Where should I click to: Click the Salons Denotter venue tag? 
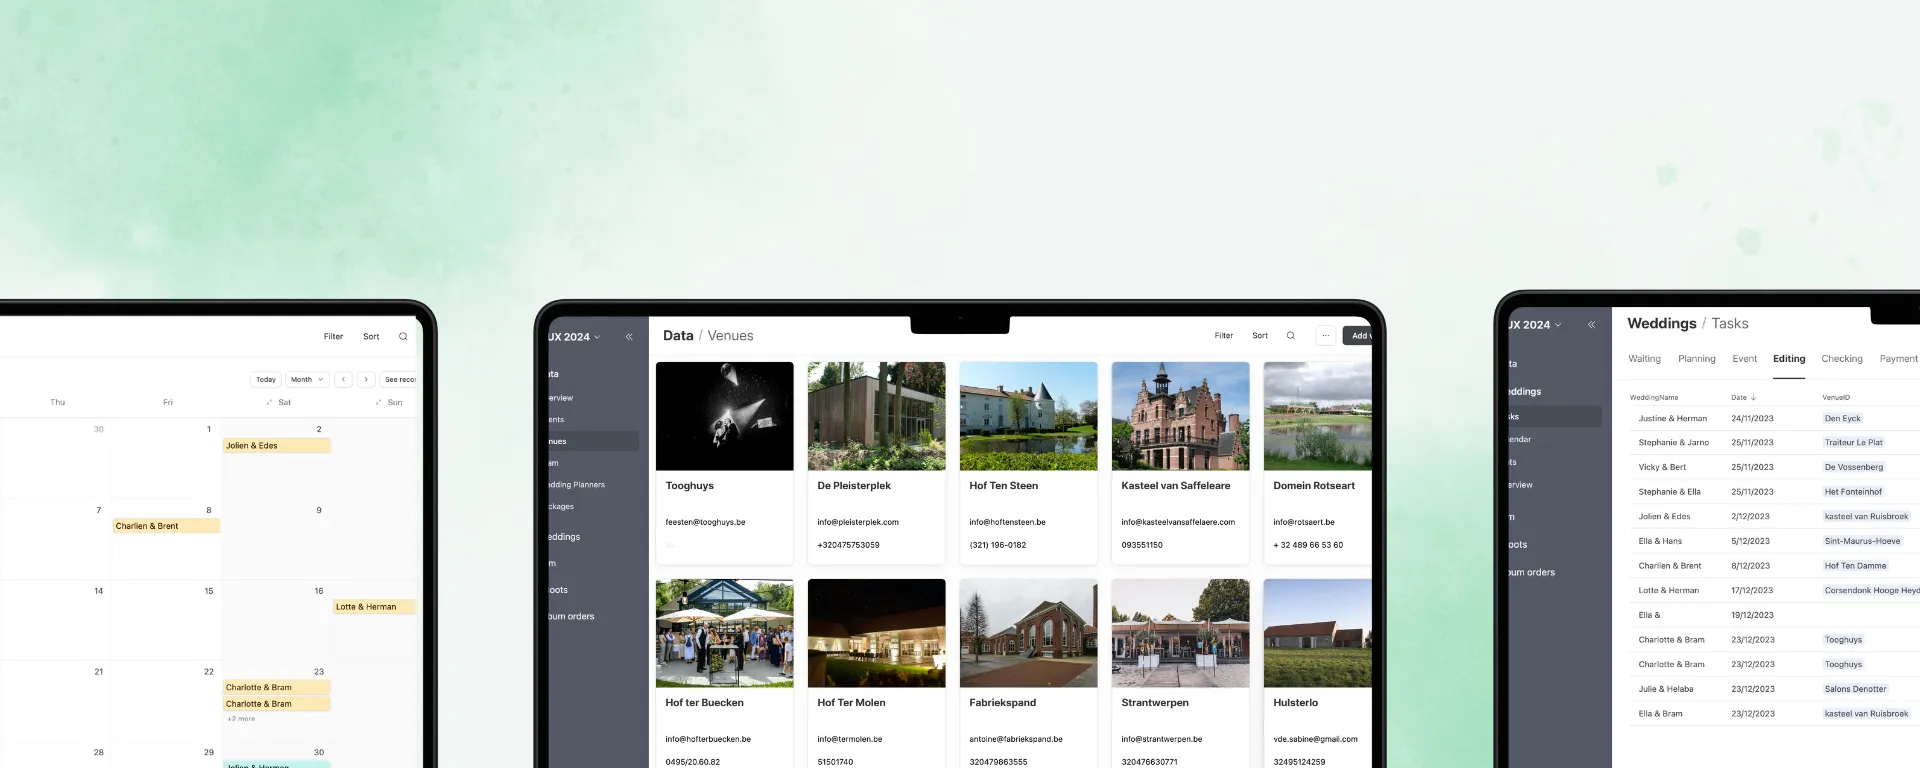coord(1855,689)
